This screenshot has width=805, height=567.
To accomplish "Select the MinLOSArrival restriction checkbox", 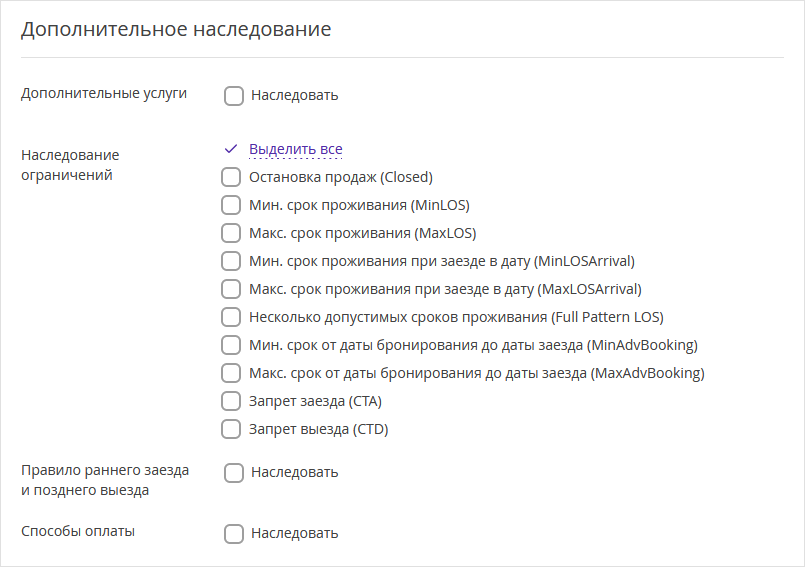I will [231, 261].
